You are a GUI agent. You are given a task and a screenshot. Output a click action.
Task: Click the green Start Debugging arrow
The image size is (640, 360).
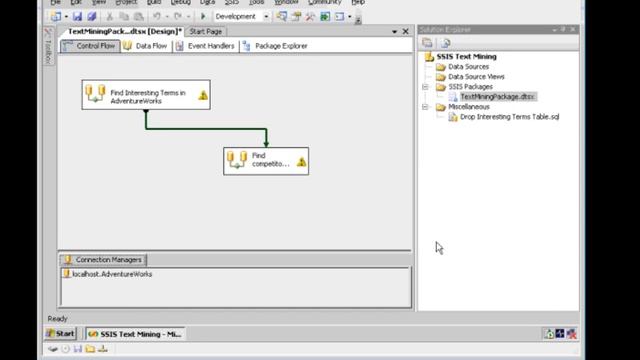click(203, 16)
